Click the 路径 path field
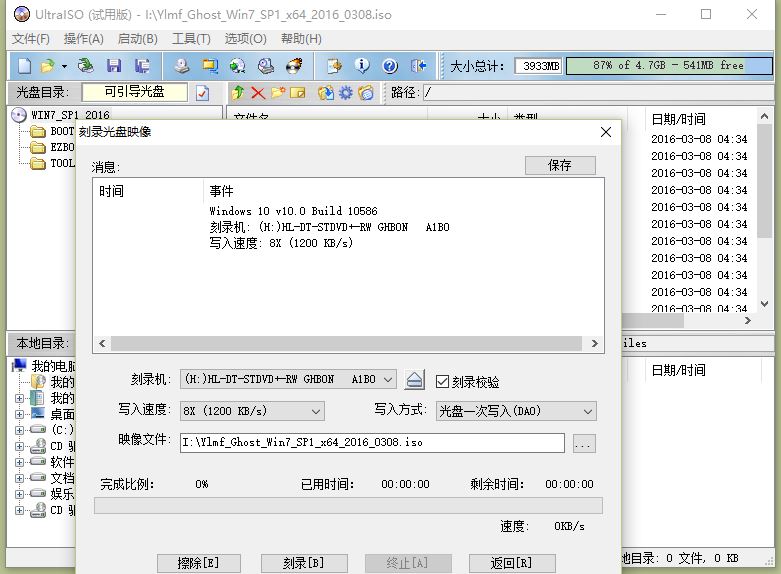 click(598, 93)
